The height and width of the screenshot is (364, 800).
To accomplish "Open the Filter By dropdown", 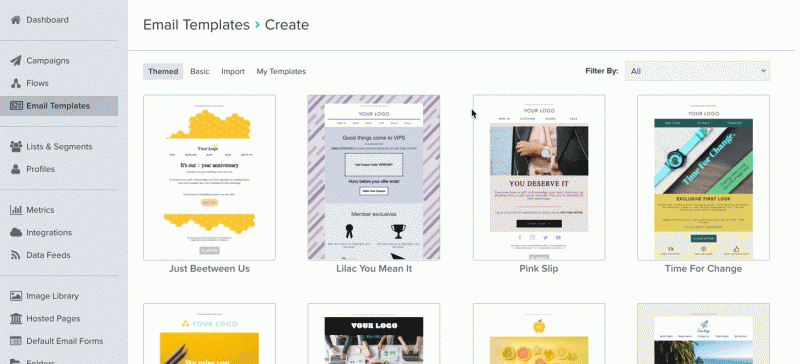I will tap(697, 71).
